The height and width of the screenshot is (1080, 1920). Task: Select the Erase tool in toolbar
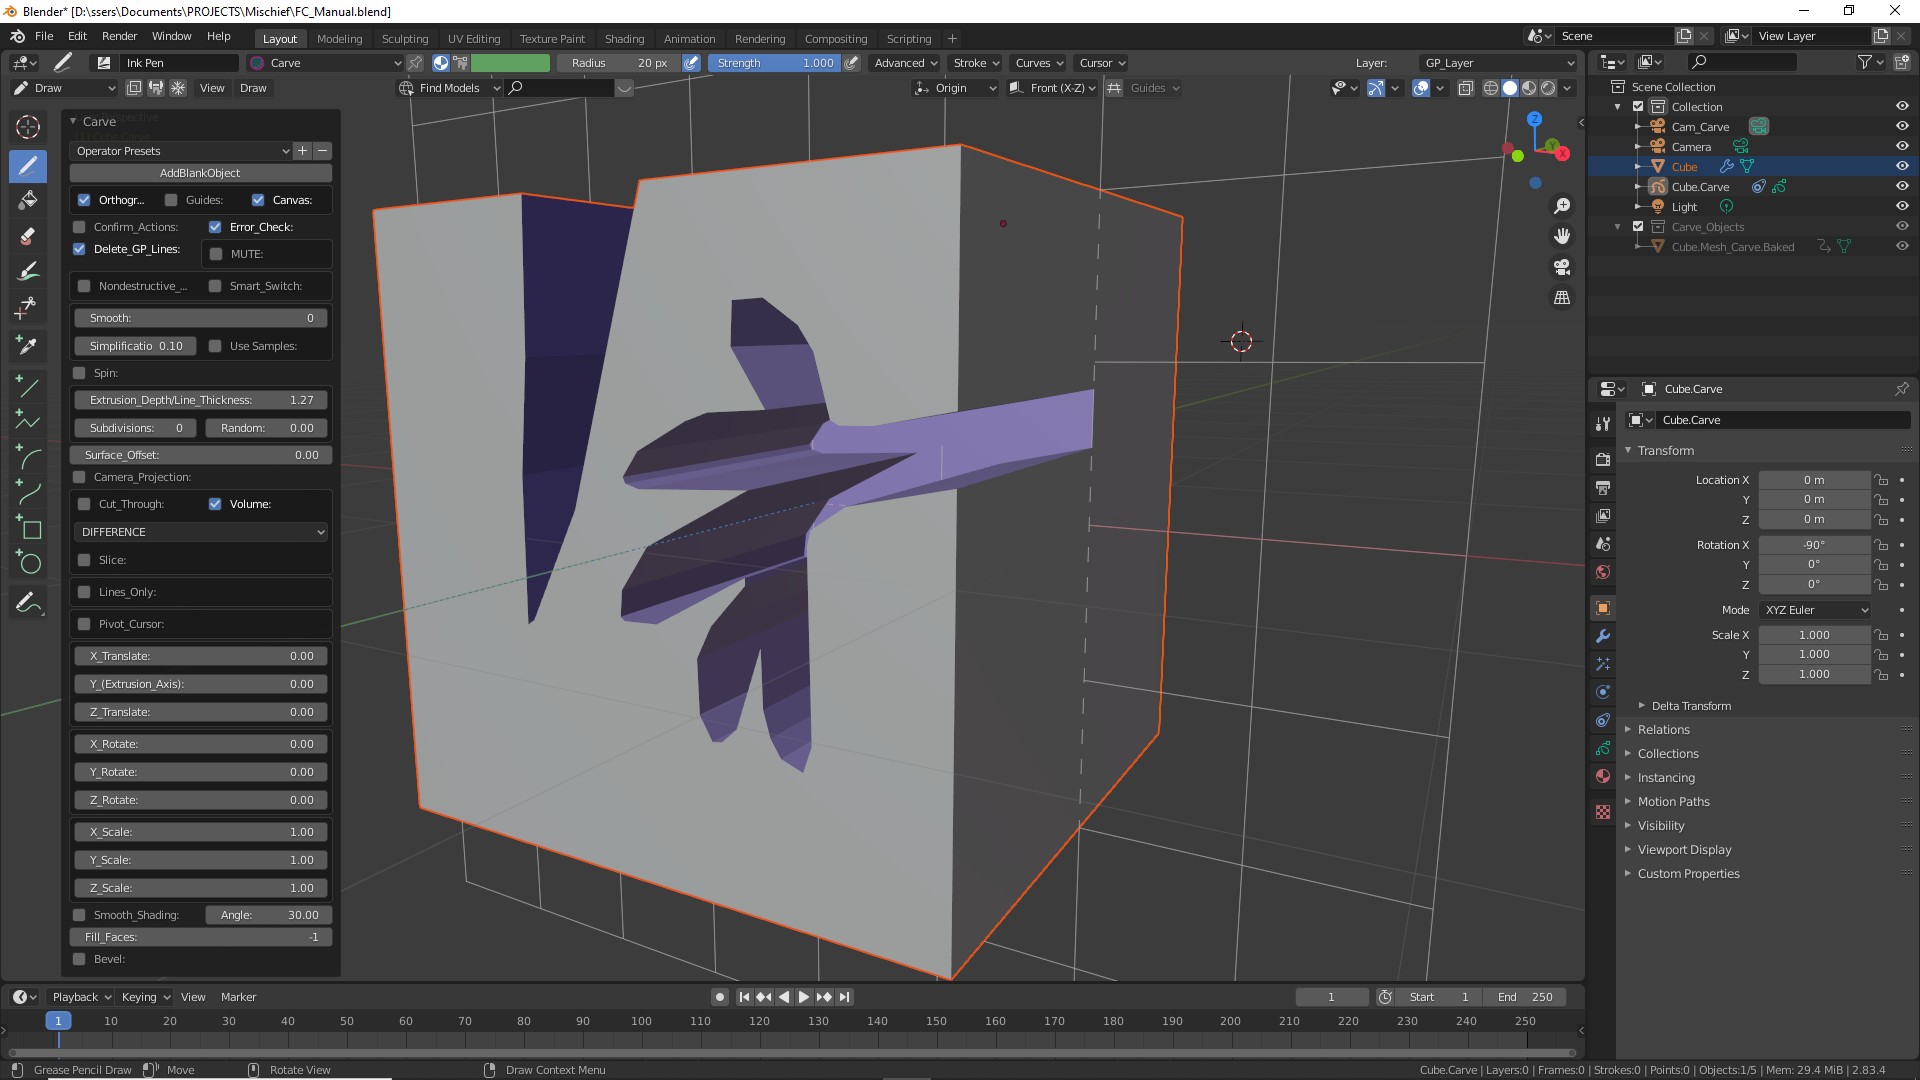point(28,236)
